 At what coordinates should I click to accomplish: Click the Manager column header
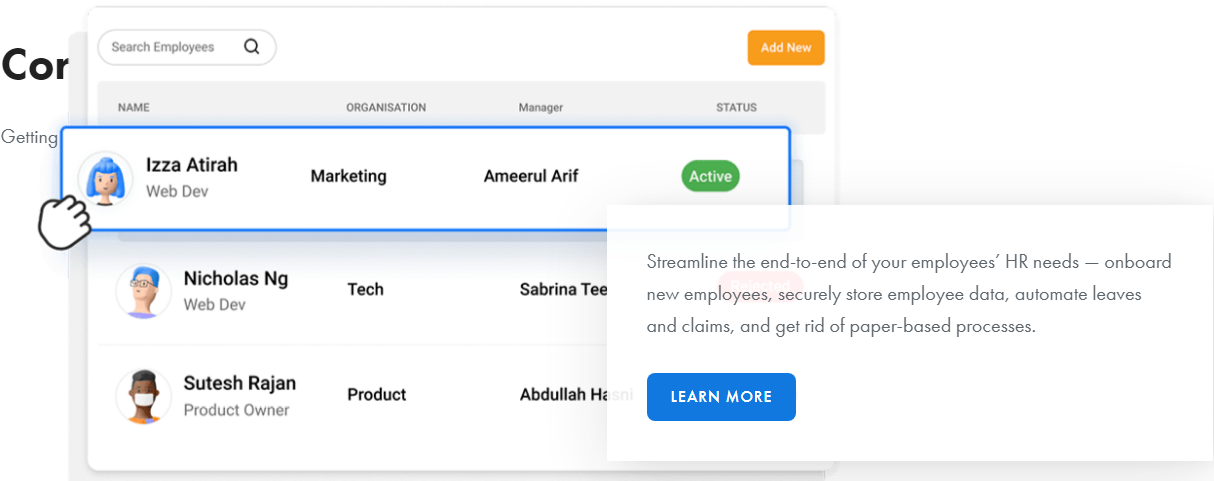click(x=540, y=107)
